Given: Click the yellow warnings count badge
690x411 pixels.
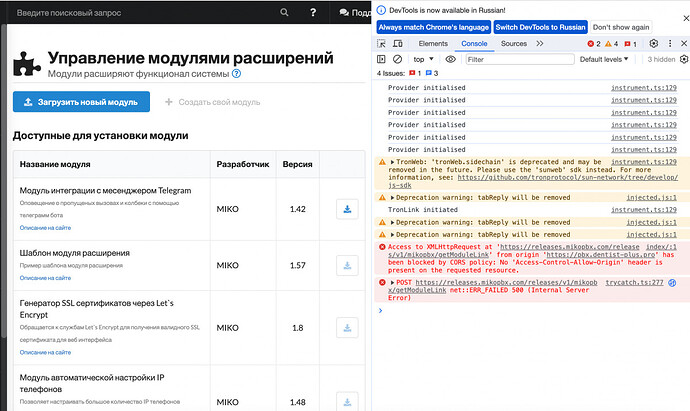Looking at the screenshot, I should (611, 44).
